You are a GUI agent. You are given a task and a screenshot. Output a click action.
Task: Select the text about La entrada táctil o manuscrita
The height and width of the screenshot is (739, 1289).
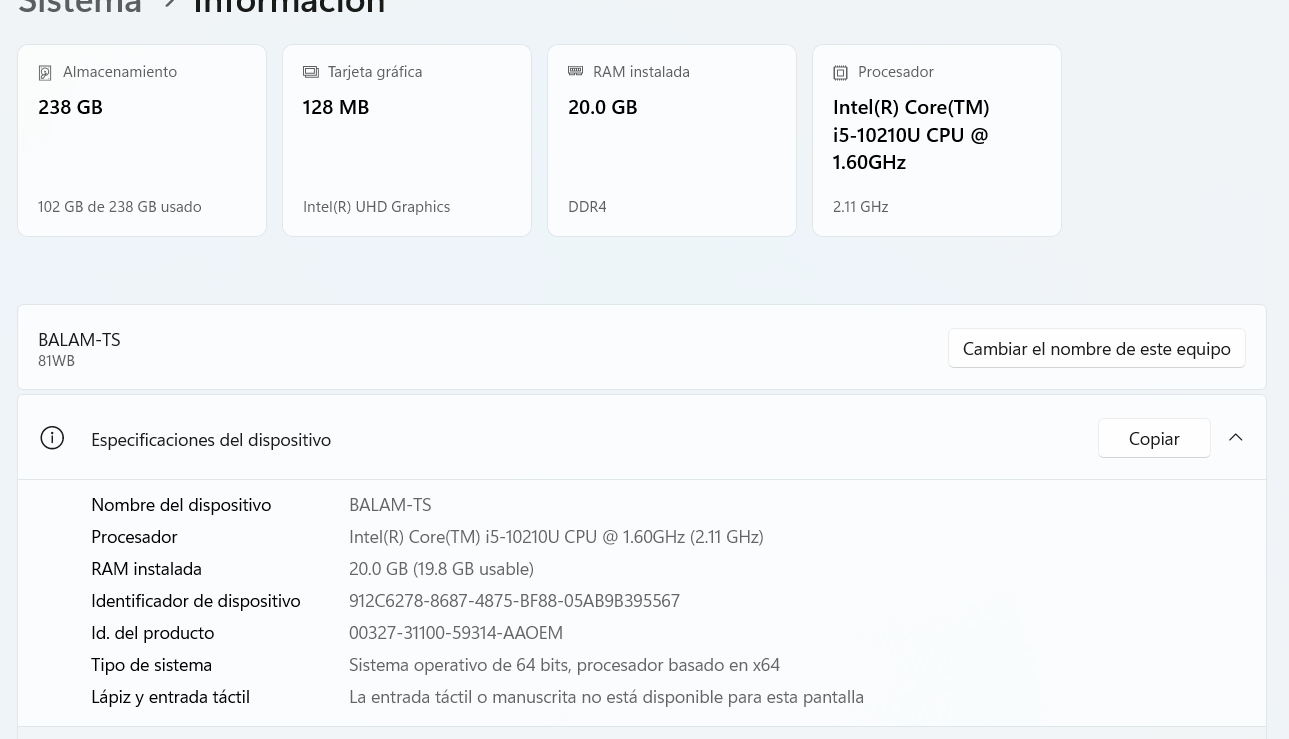[x=606, y=697]
